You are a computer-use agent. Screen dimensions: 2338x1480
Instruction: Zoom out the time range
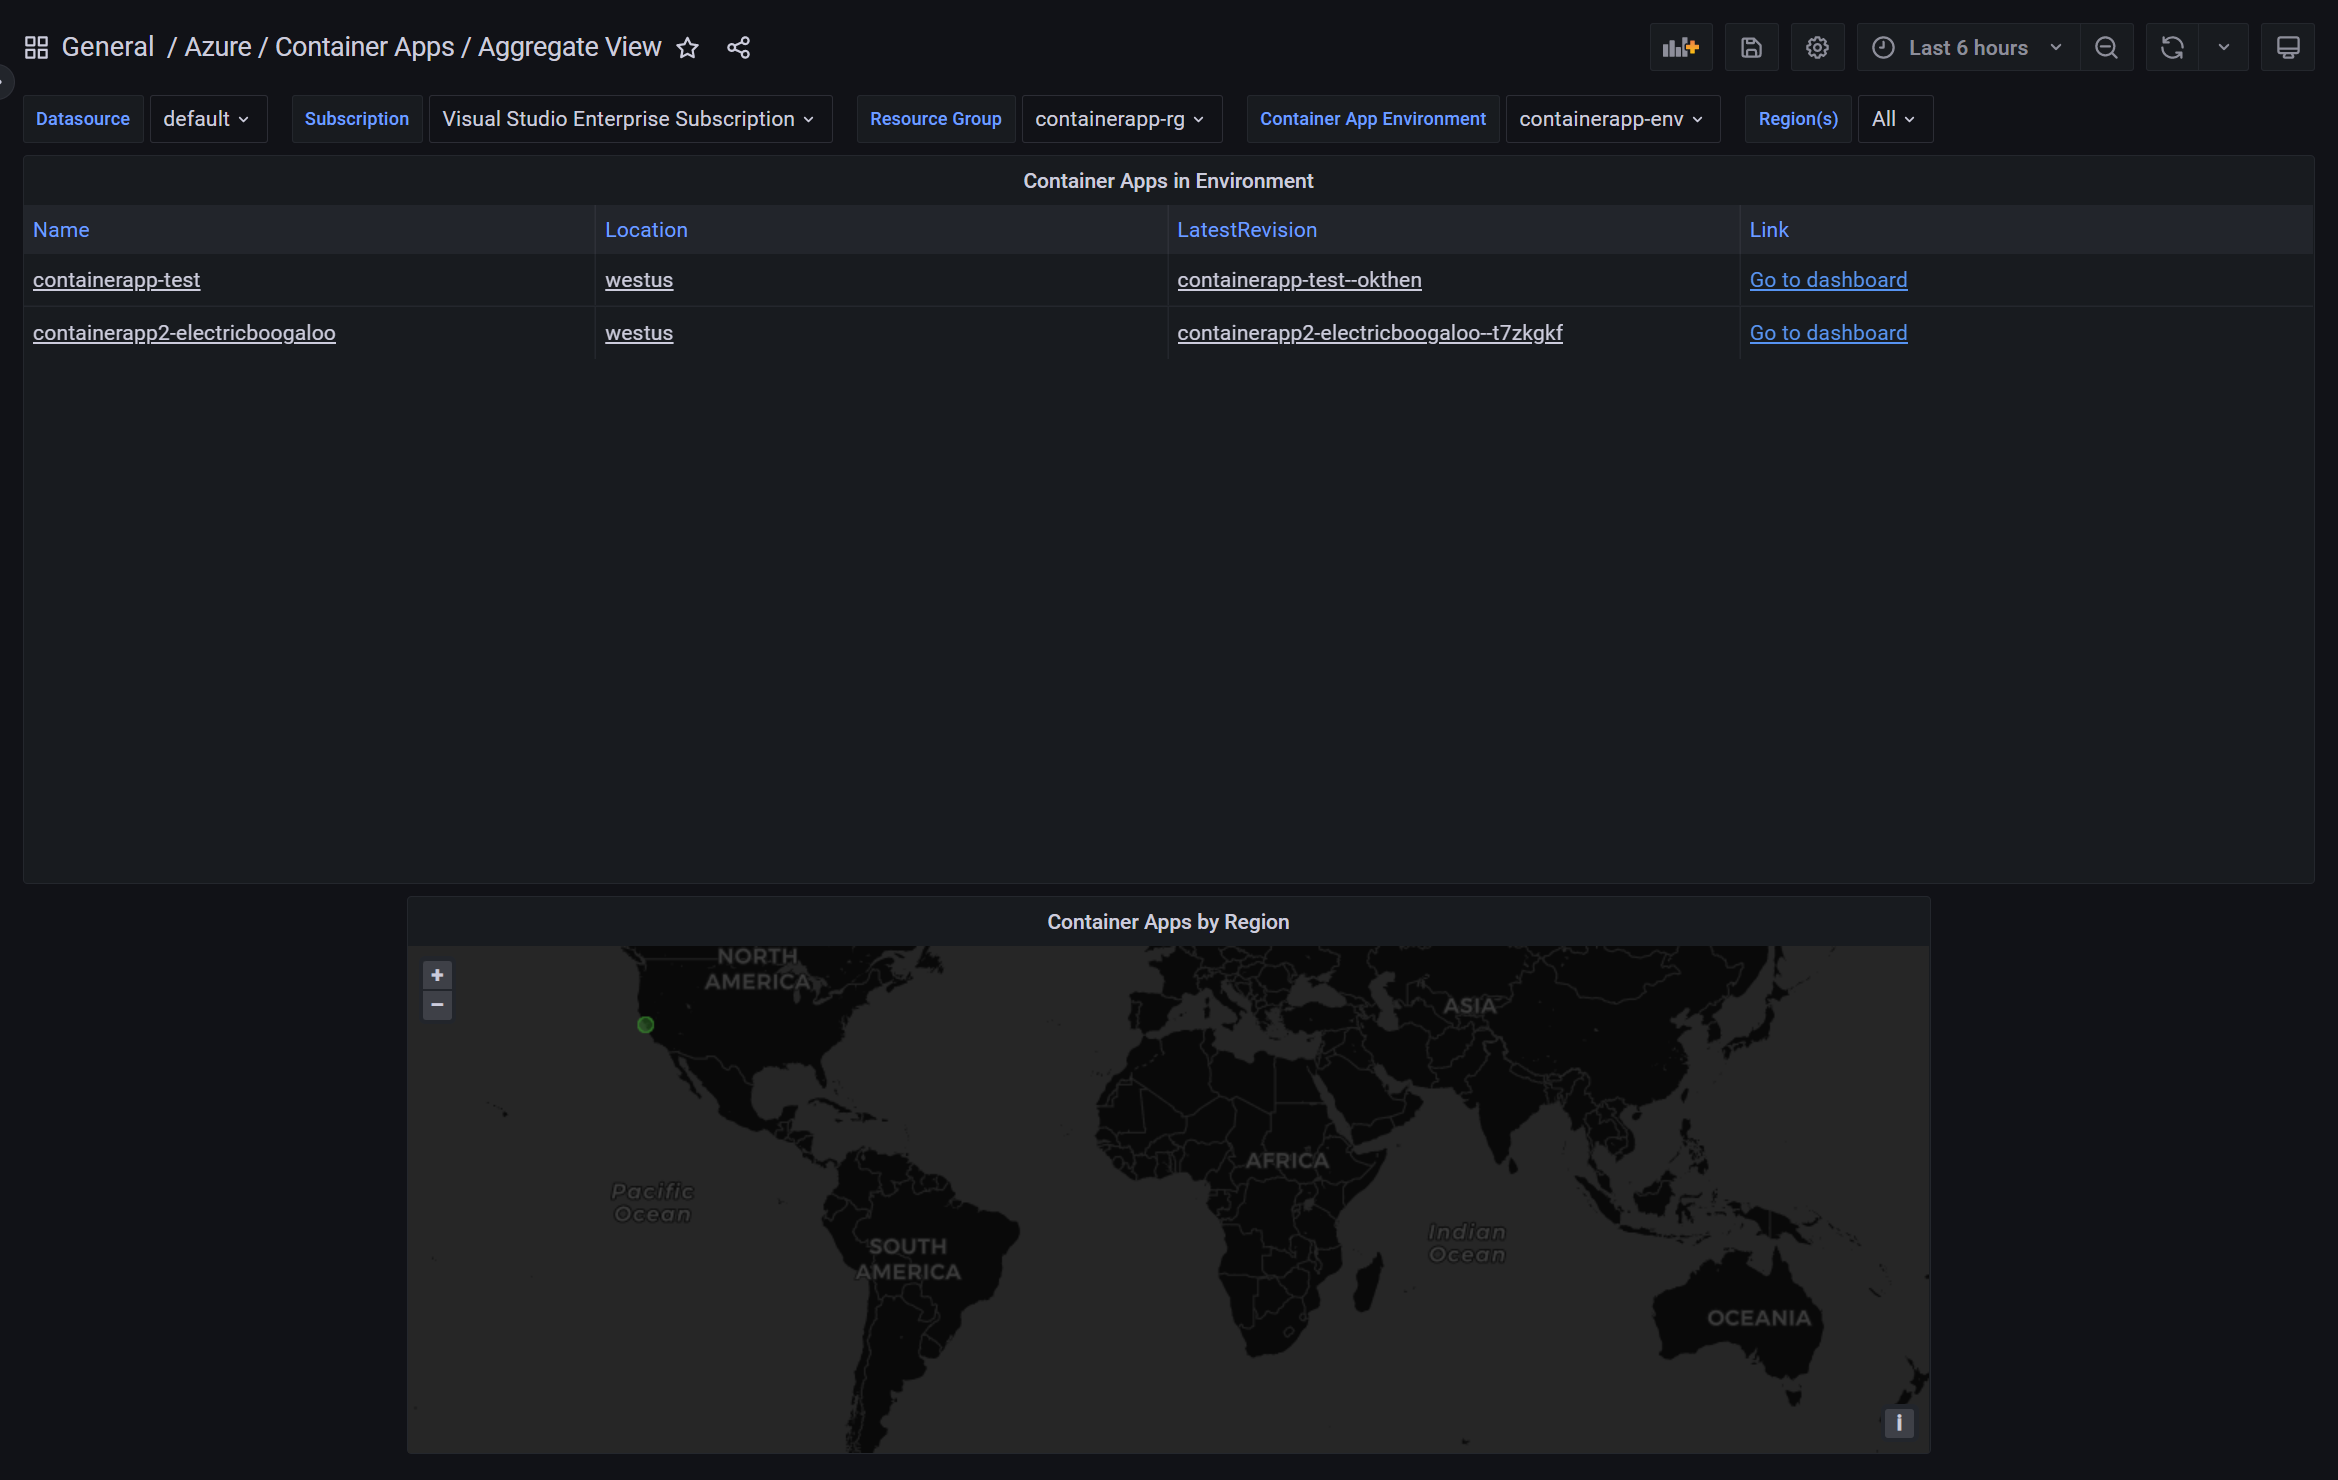[2106, 47]
